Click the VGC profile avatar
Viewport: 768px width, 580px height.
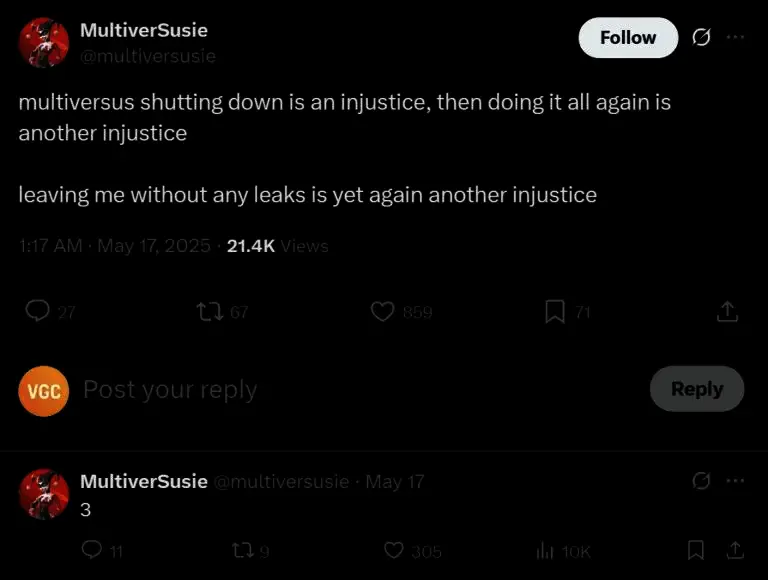pyautogui.click(x=44, y=390)
